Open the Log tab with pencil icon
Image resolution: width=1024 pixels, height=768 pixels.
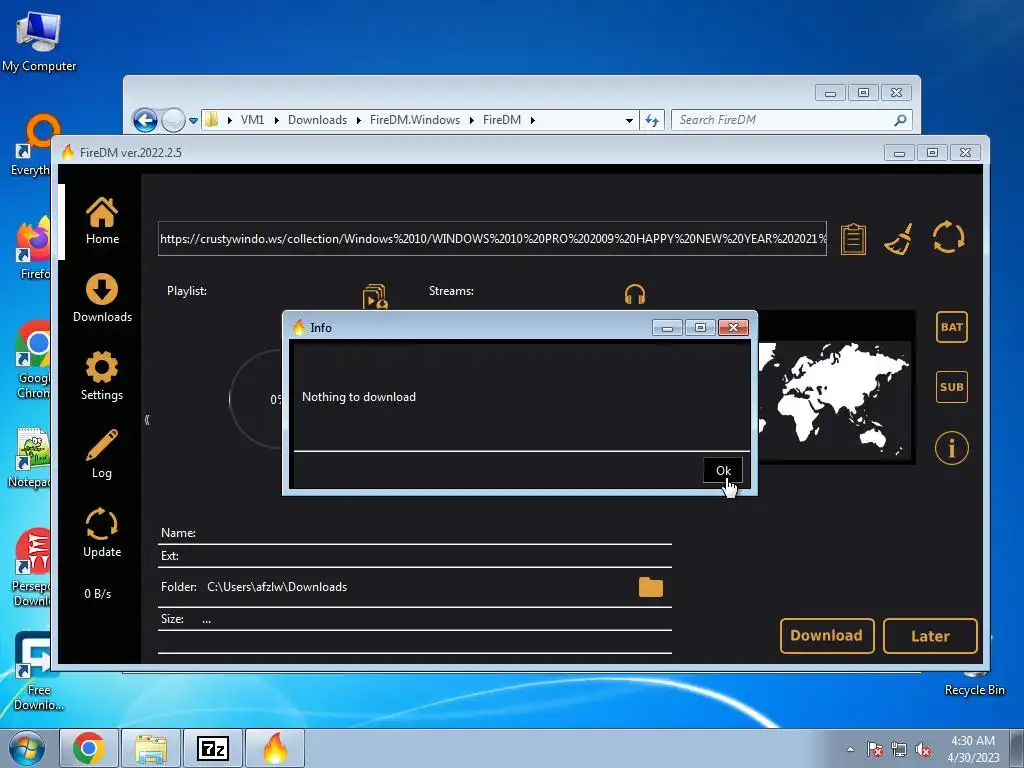(102, 455)
